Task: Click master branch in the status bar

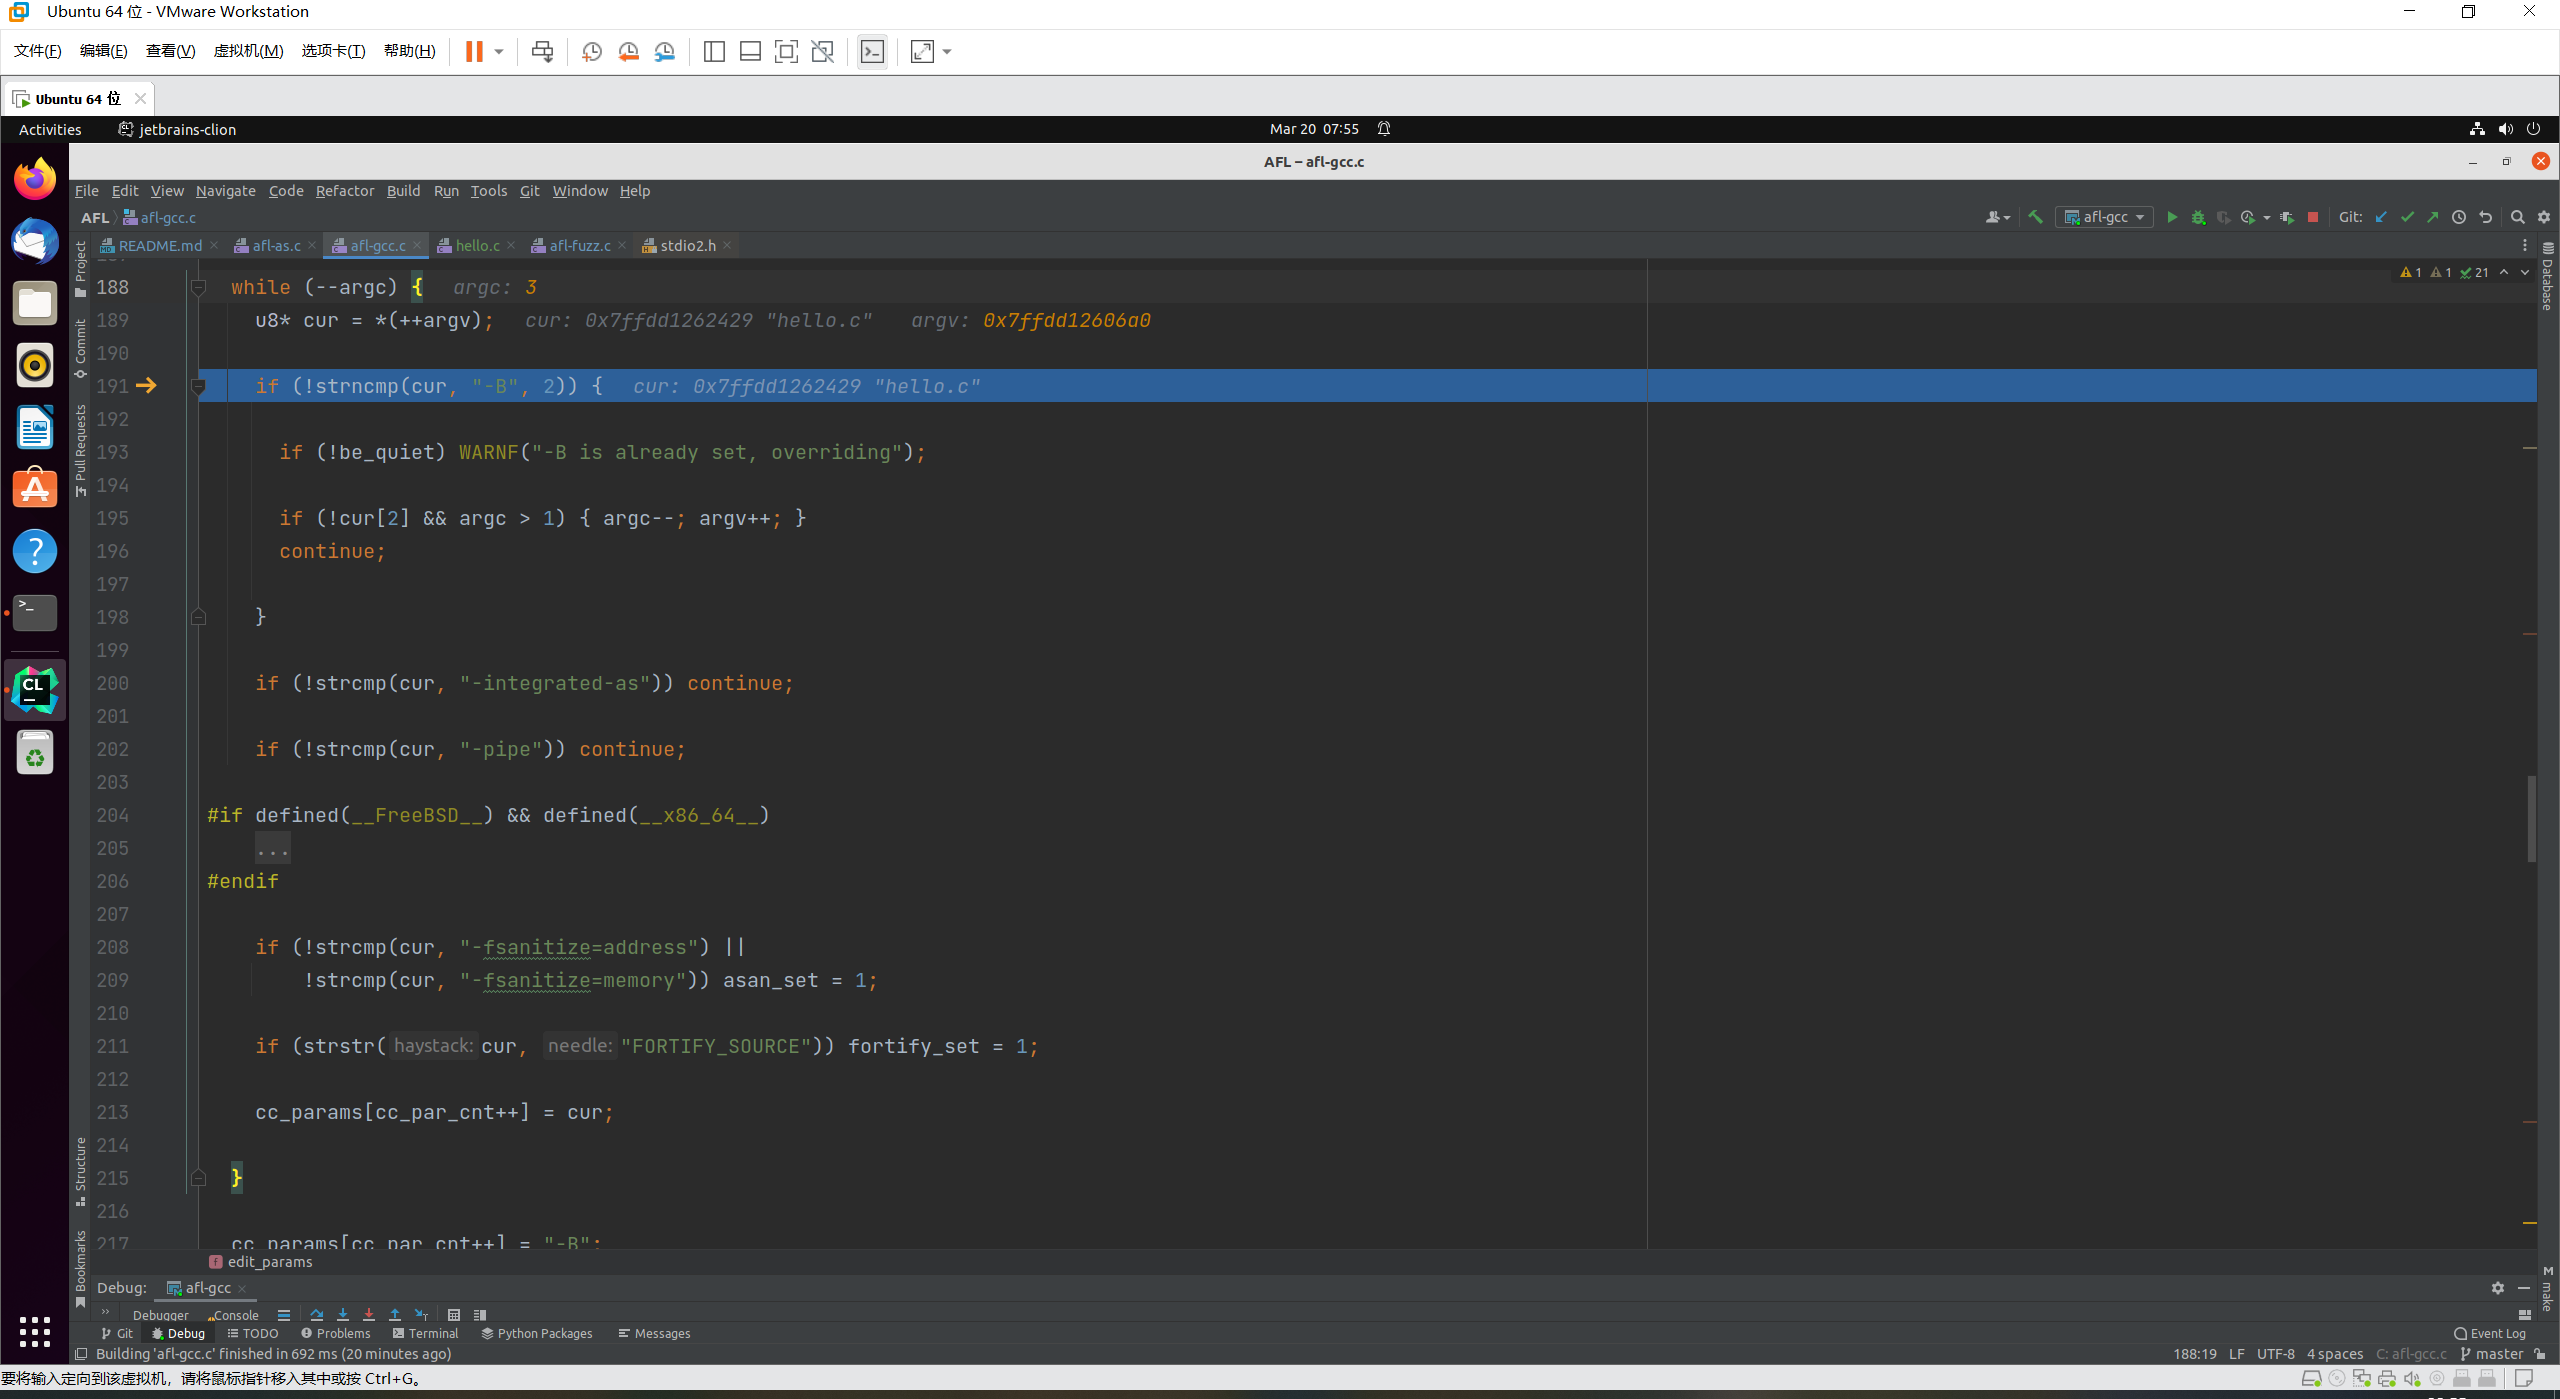Action: pos(2491,1354)
